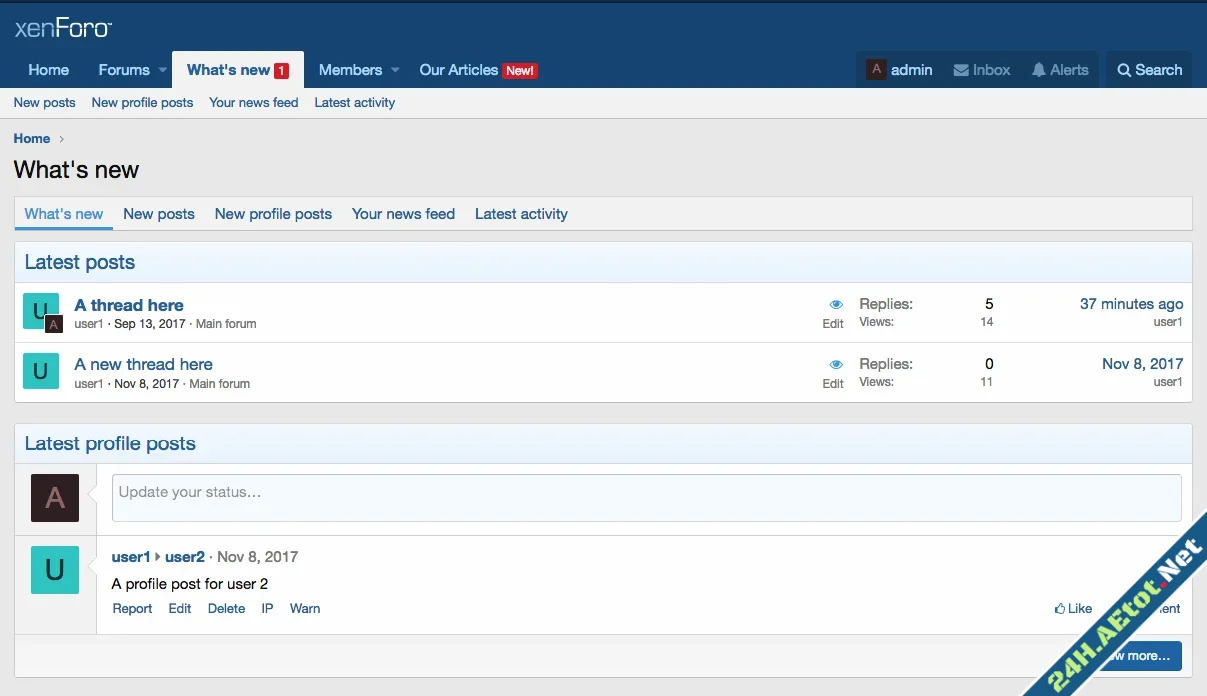This screenshot has width=1207, height=696.
Task: Click user1's avatar on the profile post
Action: [55, 570]
